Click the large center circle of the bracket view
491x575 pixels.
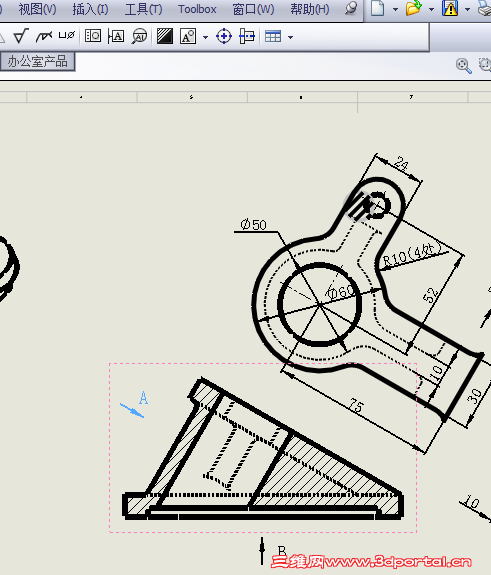point(319,304)
